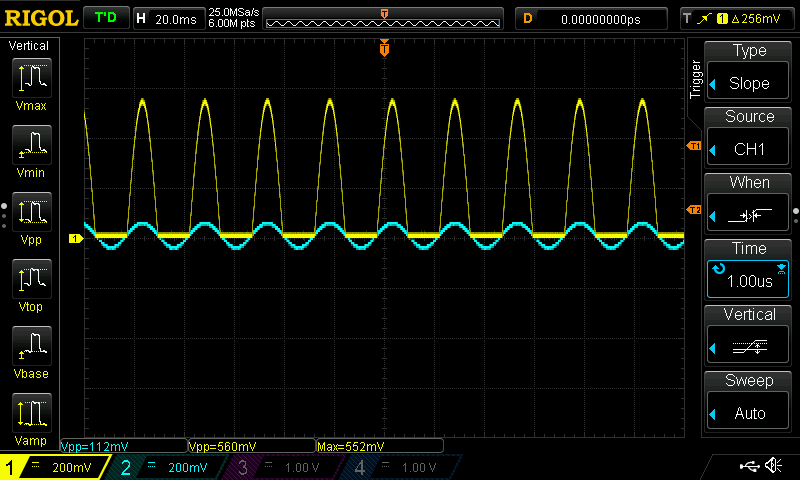Click the T'D trigger status indicator
Screen dimensions: 800x480
pyautogui.click(x=106, y=18)
